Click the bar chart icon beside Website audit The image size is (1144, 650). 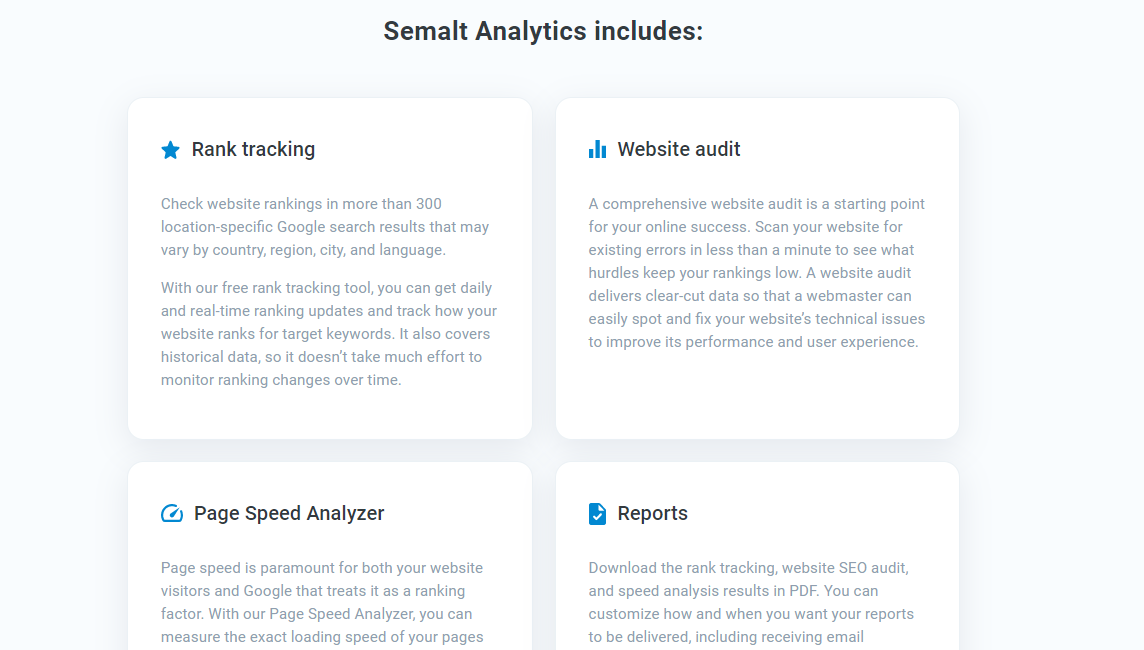597,149
